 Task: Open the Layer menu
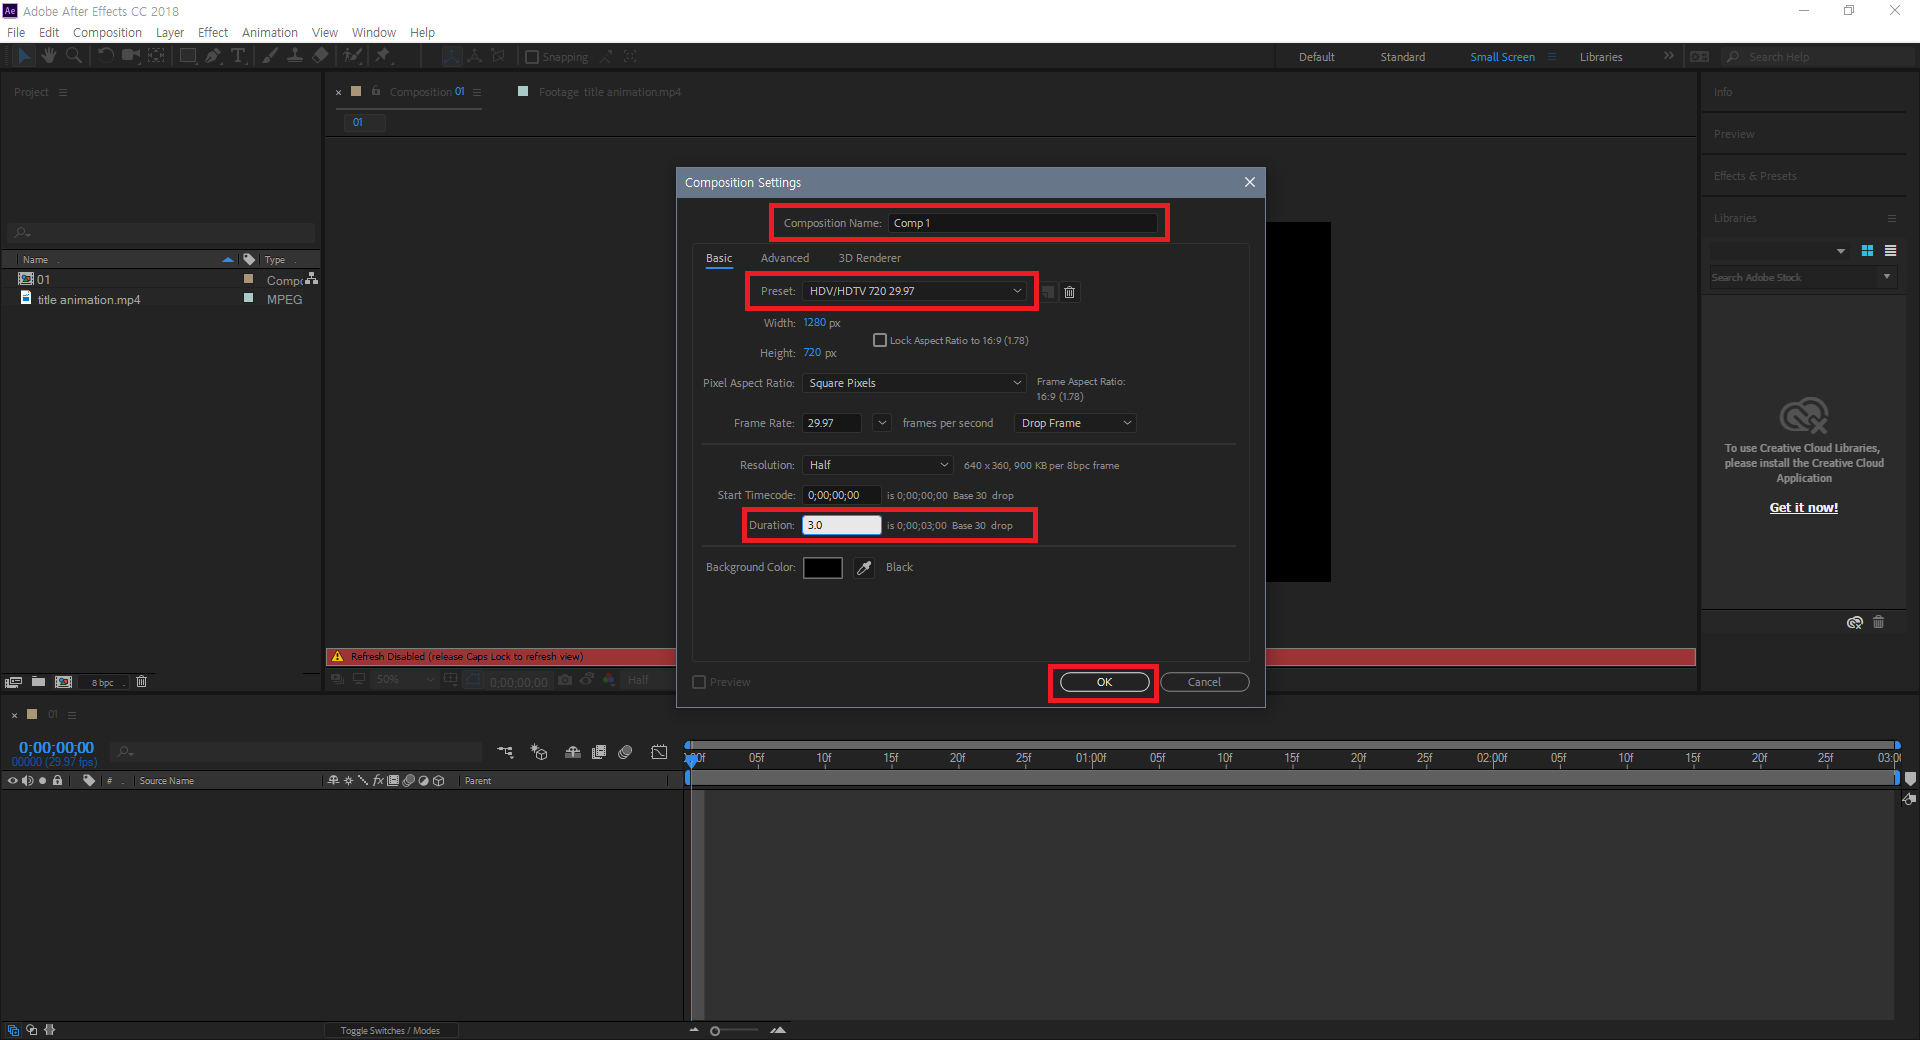170,32
